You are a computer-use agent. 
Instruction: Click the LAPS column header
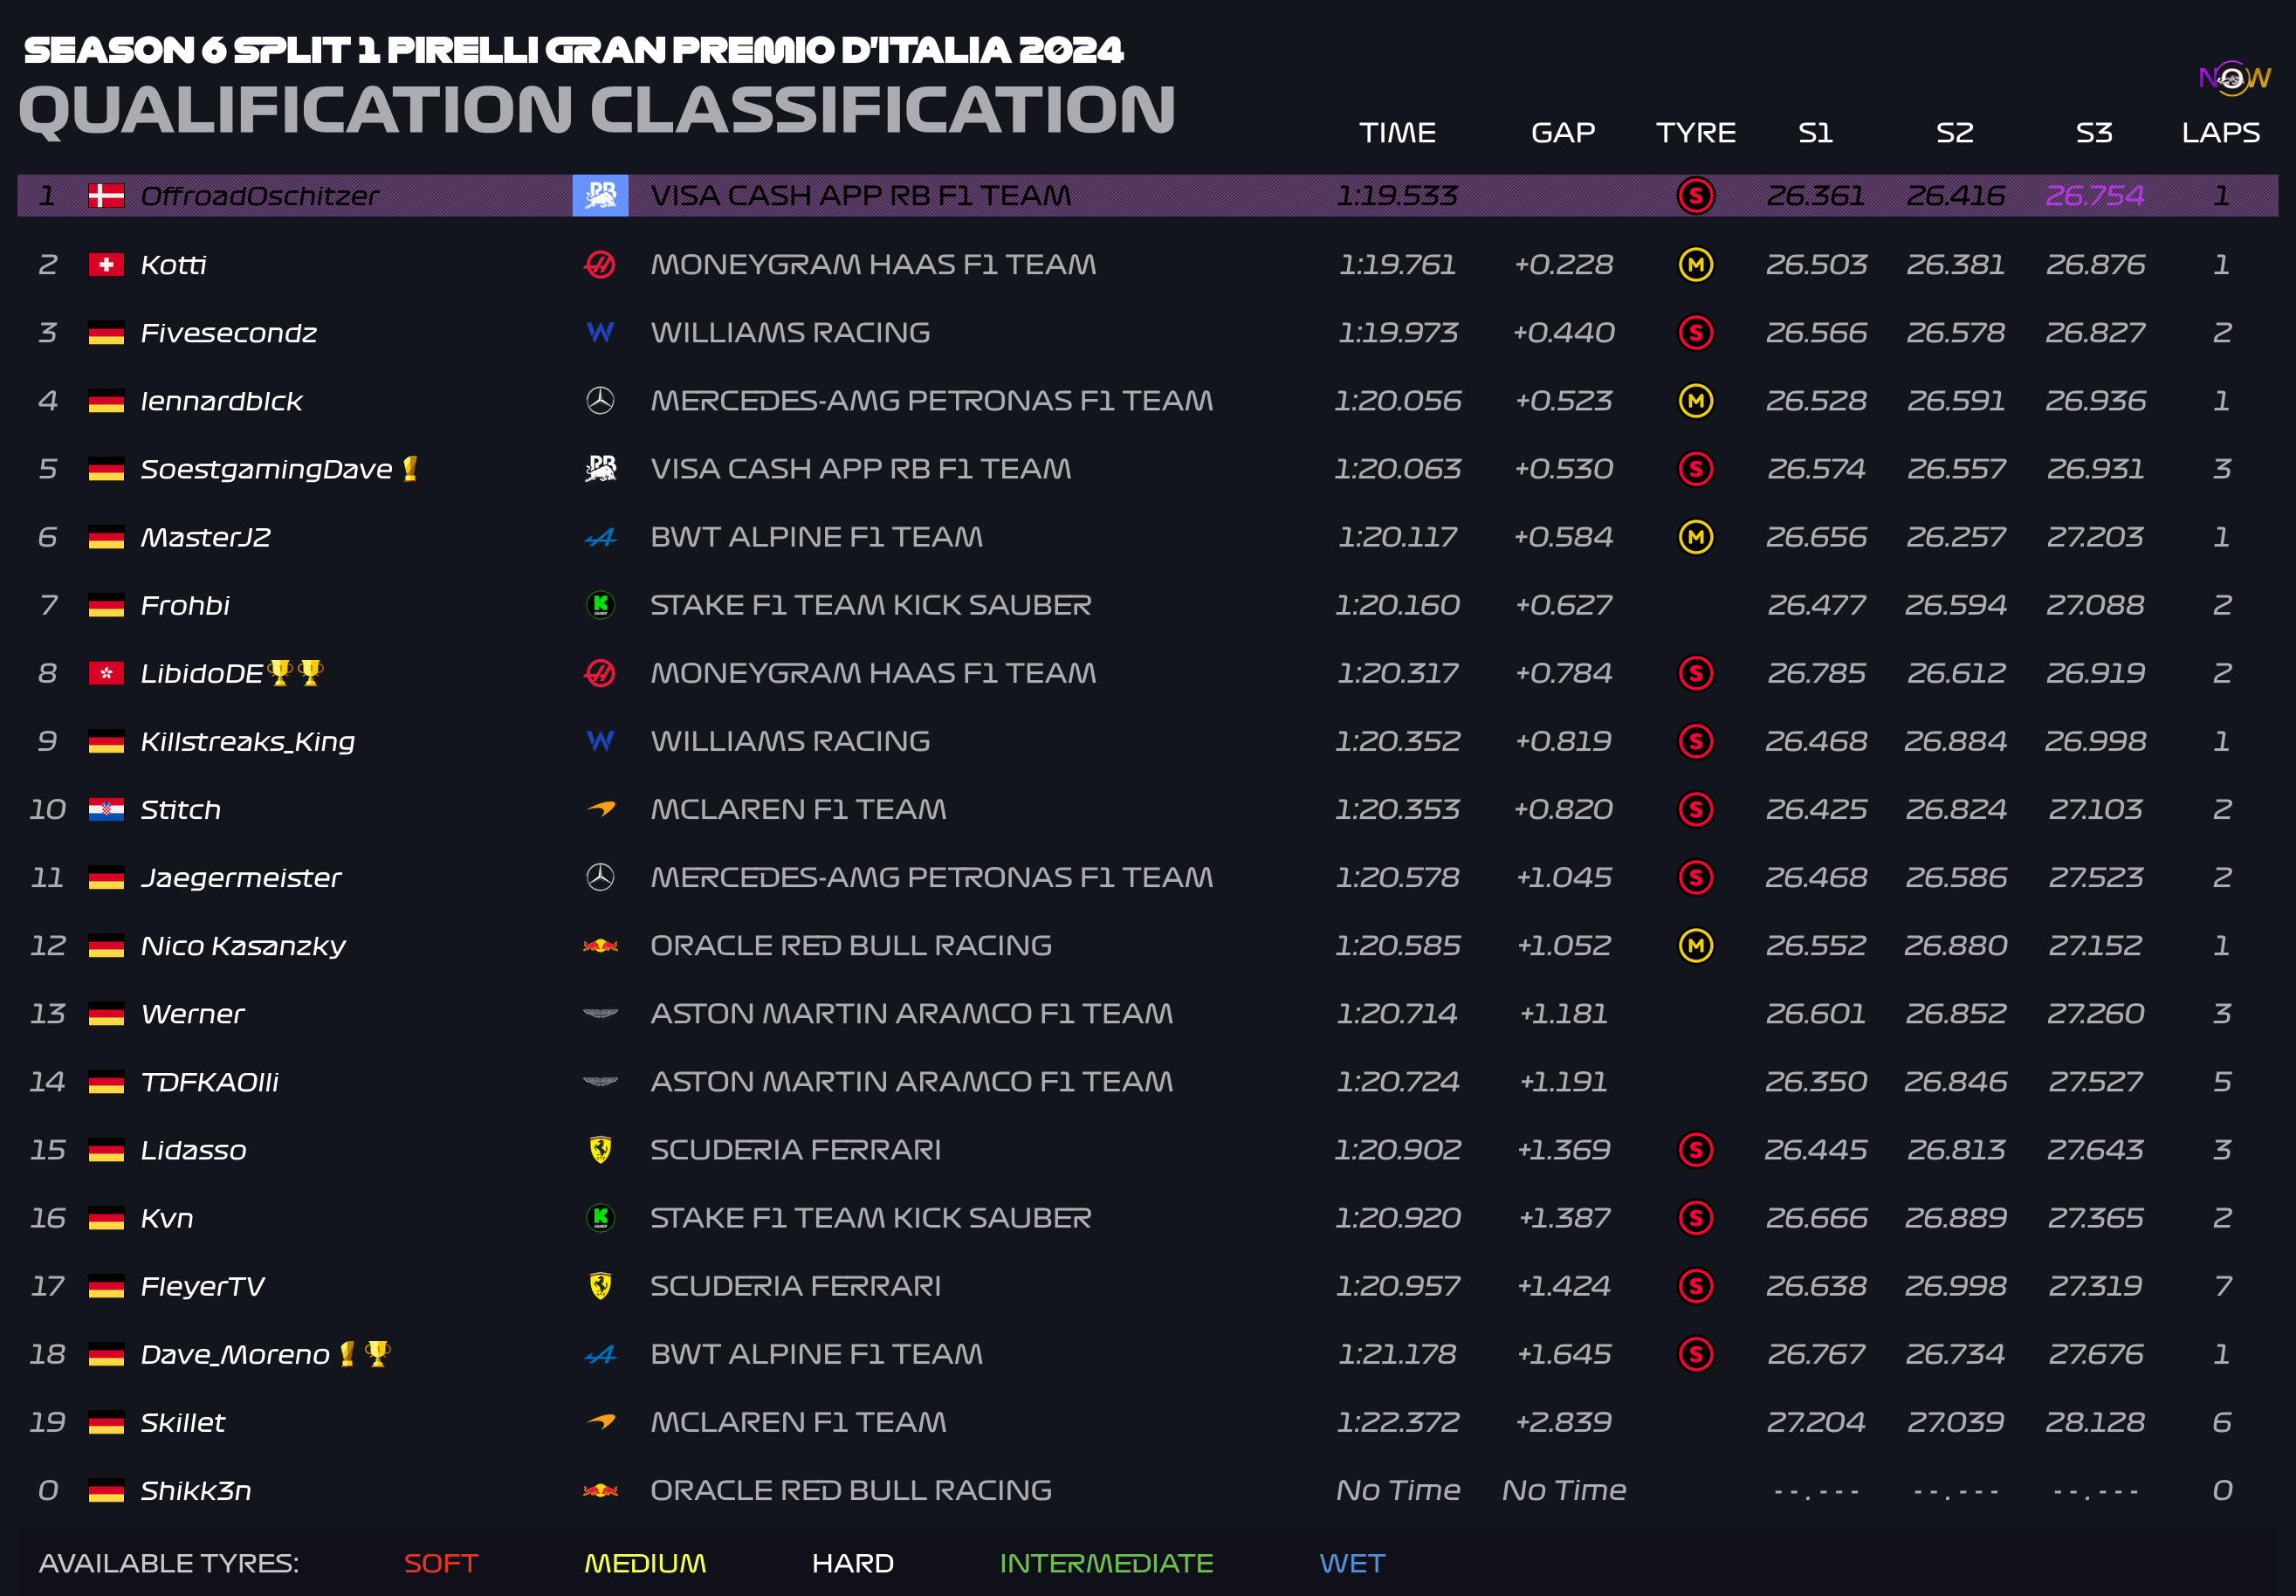click(x=2221, y=133)
